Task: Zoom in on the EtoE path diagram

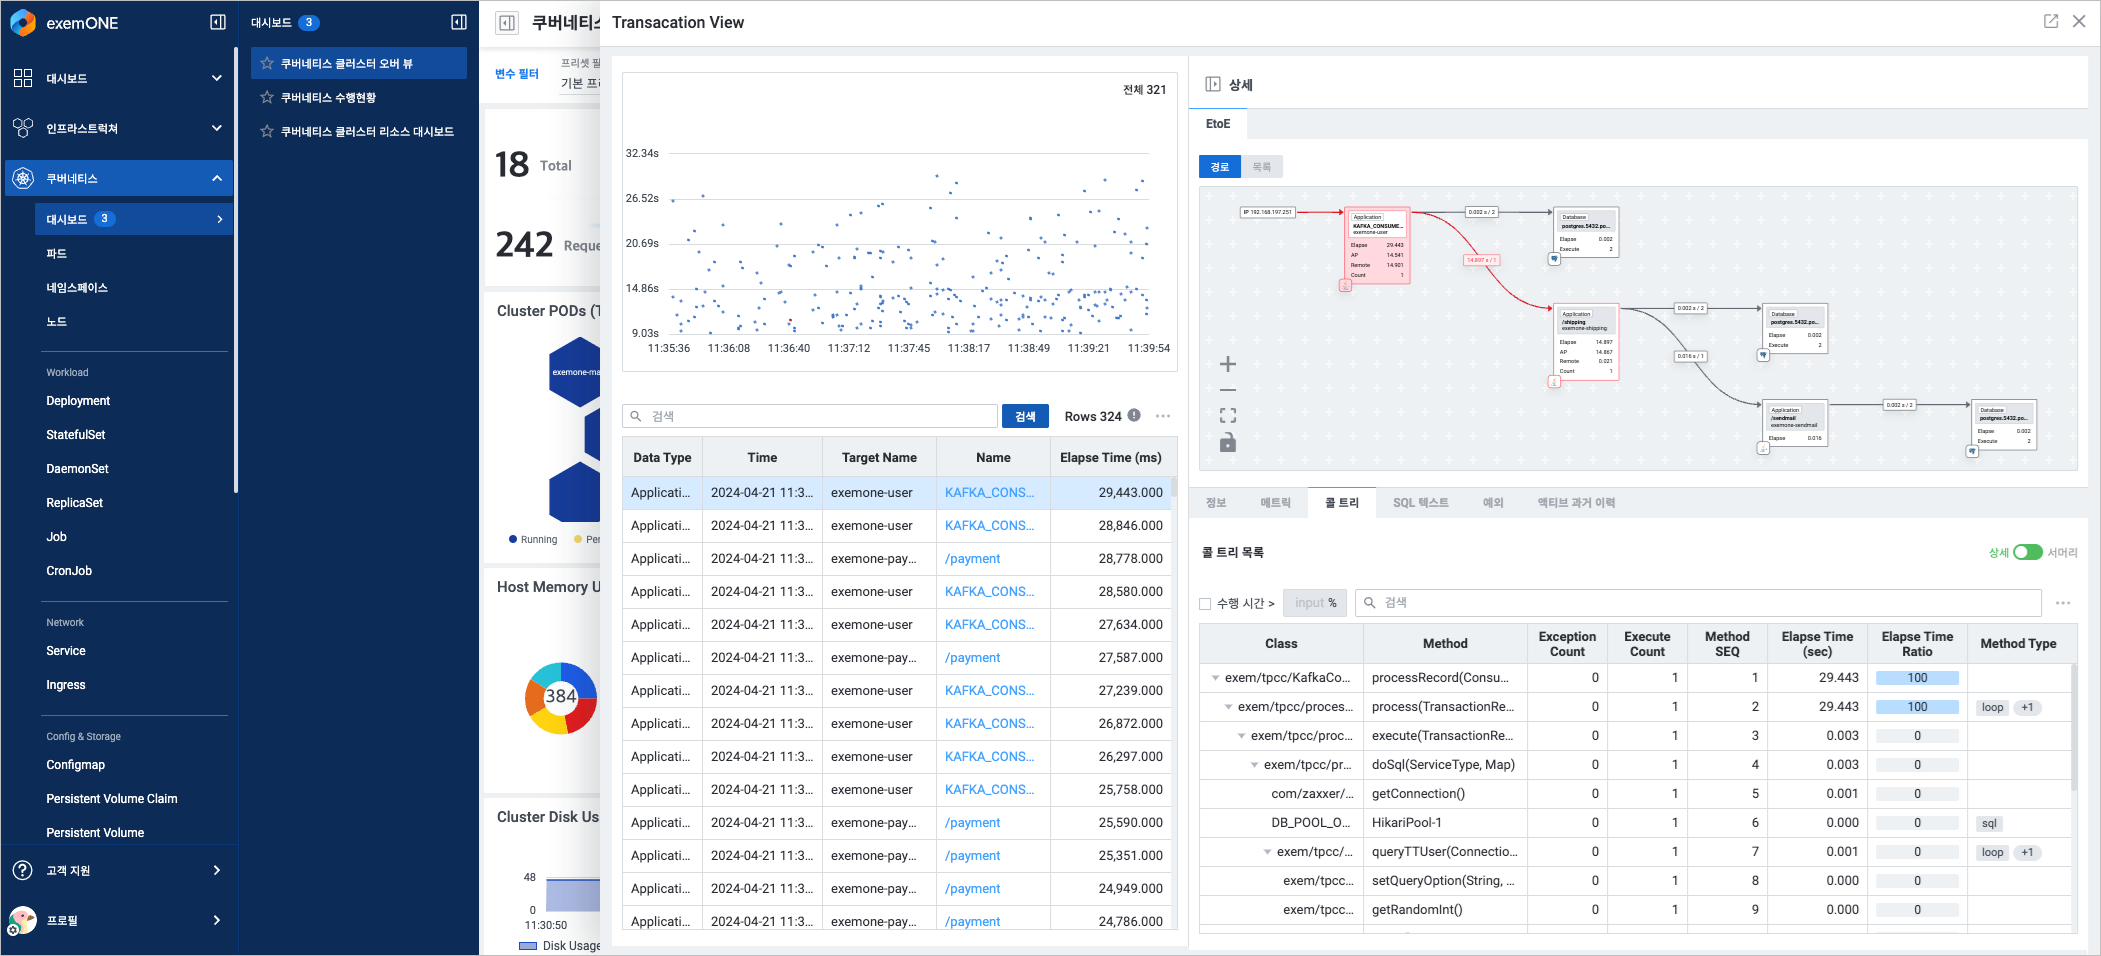Action: coord(1228,364)
